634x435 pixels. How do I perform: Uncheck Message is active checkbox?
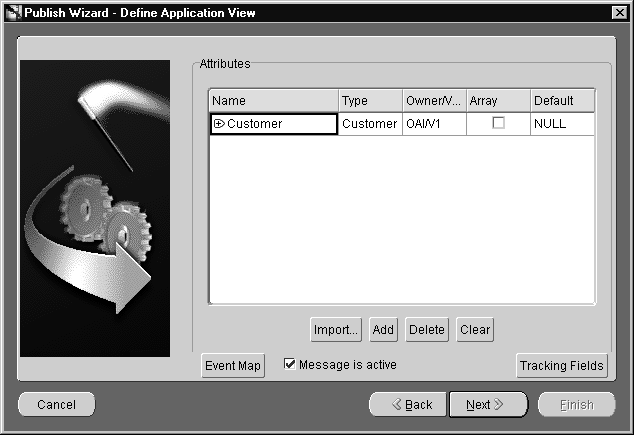click(290, 364)
